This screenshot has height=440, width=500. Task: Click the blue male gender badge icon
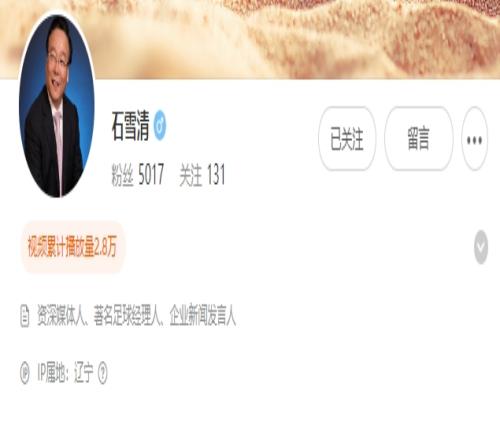pos(160,125)
